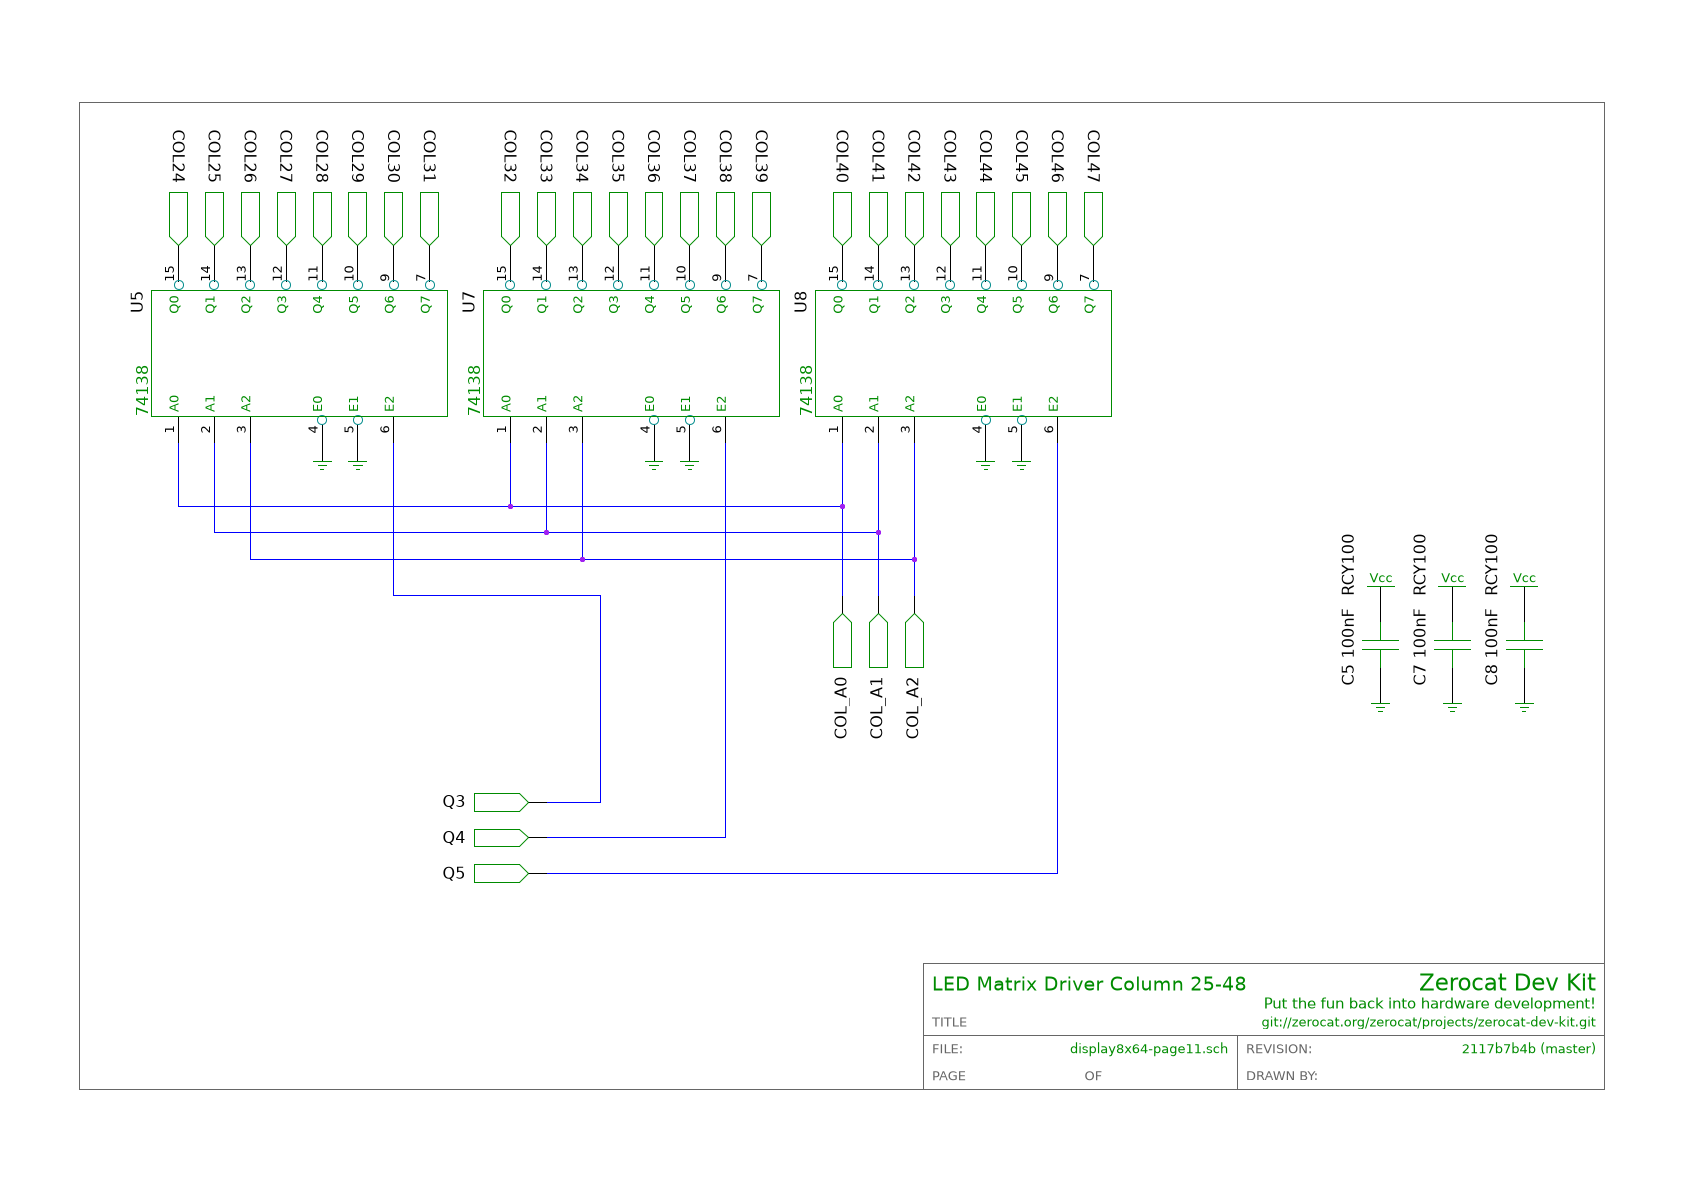Click the 'Zerocat Dev Kit' heading
The width and height of the screenshot is (1684, 1191).
pos(1507,982)
